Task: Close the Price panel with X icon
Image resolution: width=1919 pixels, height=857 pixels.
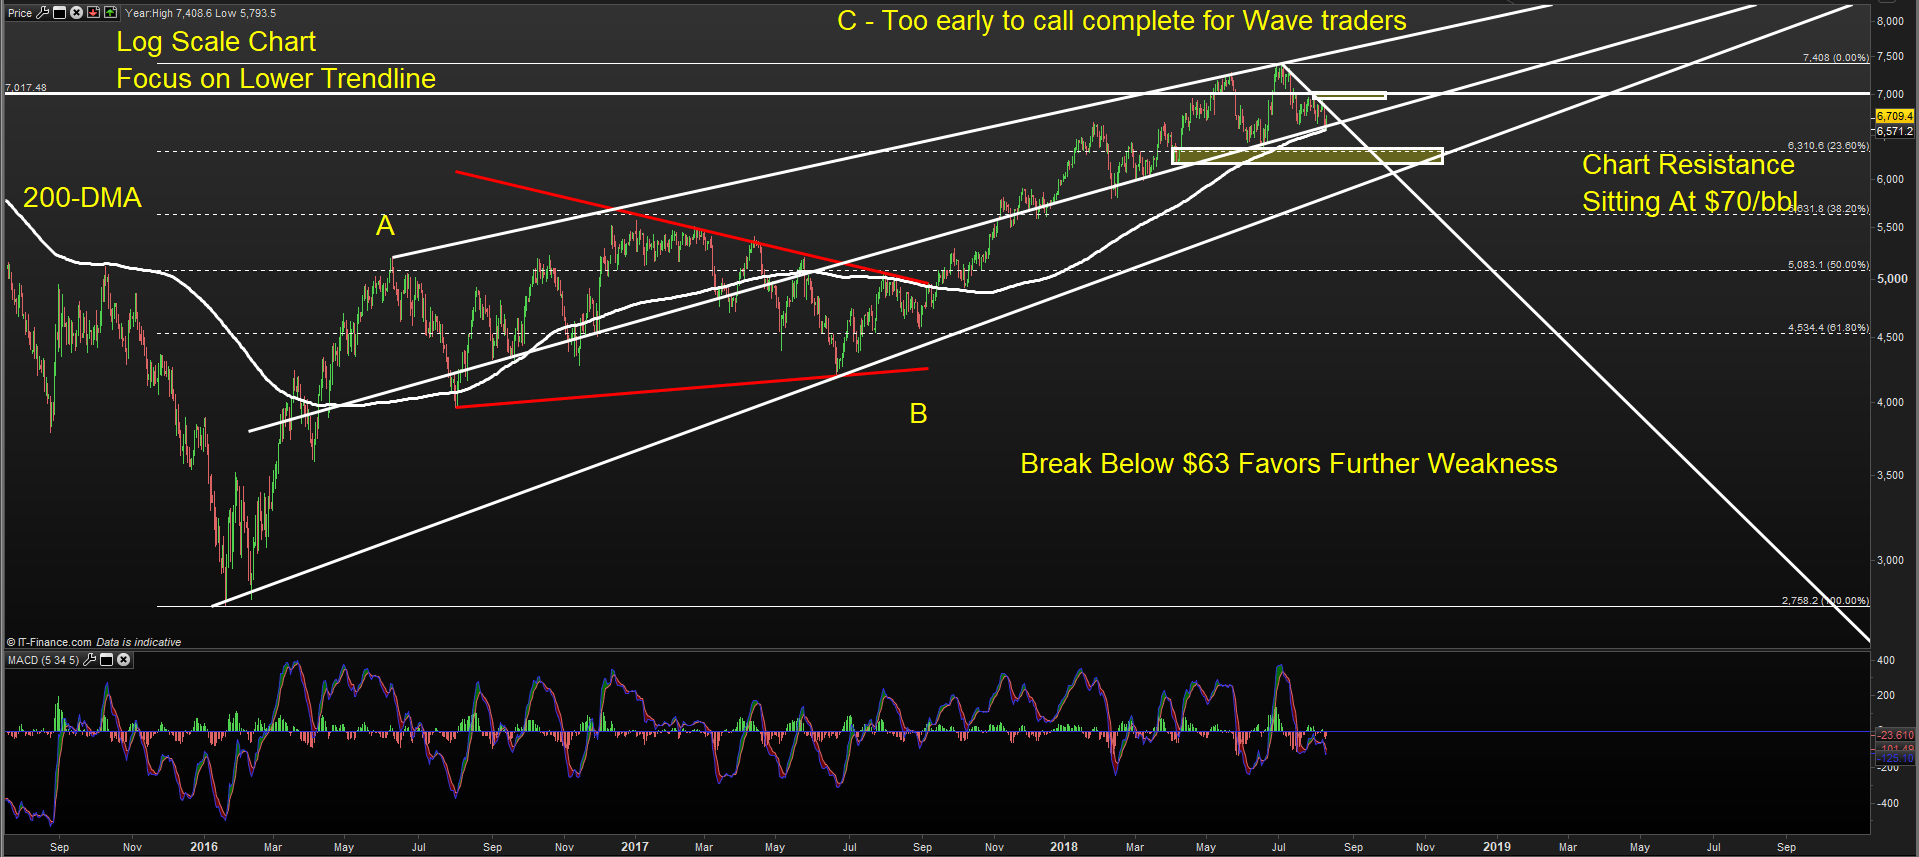Action: coord(76,13)
